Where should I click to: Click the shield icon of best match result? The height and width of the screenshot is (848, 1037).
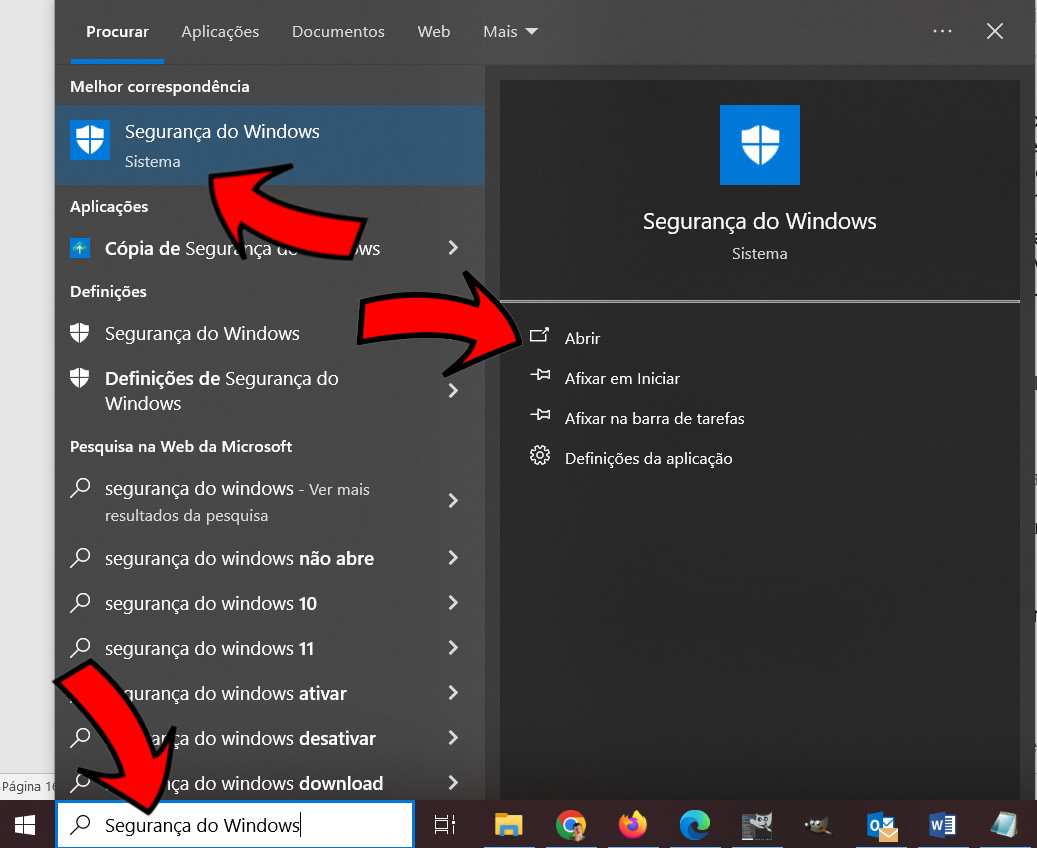coord(90,140)
